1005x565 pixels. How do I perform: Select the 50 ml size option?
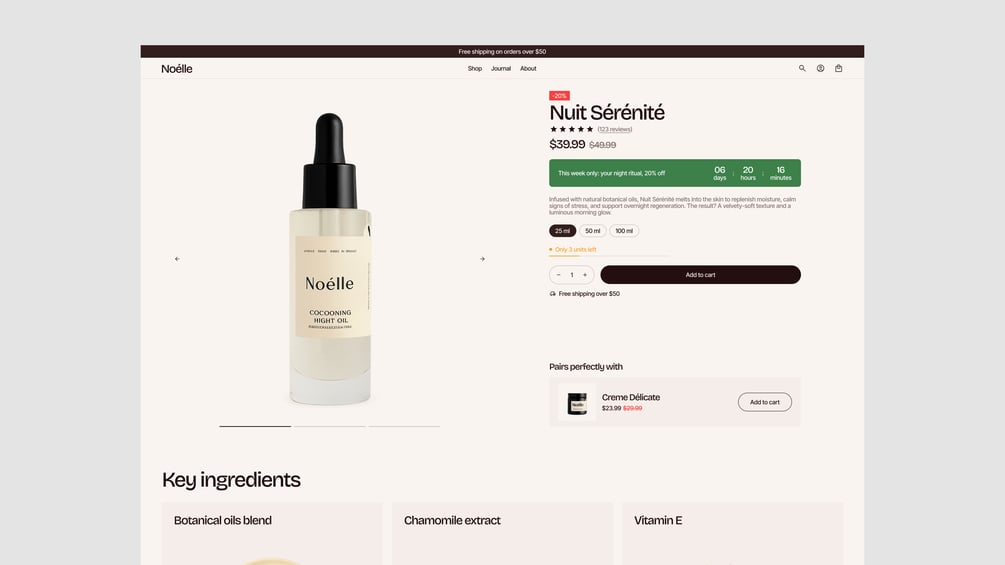point(593,231)
